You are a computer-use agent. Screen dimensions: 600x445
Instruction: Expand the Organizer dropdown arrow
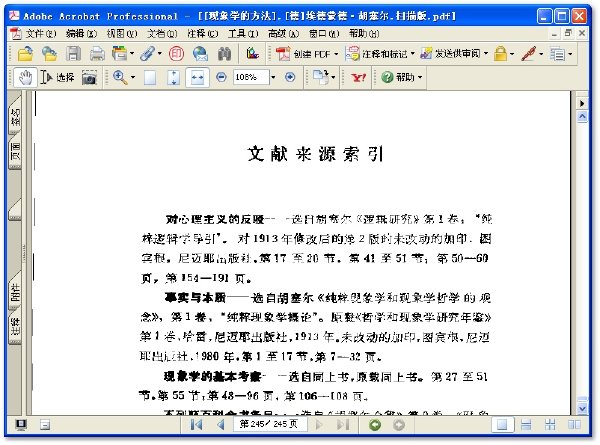point(132,54)
